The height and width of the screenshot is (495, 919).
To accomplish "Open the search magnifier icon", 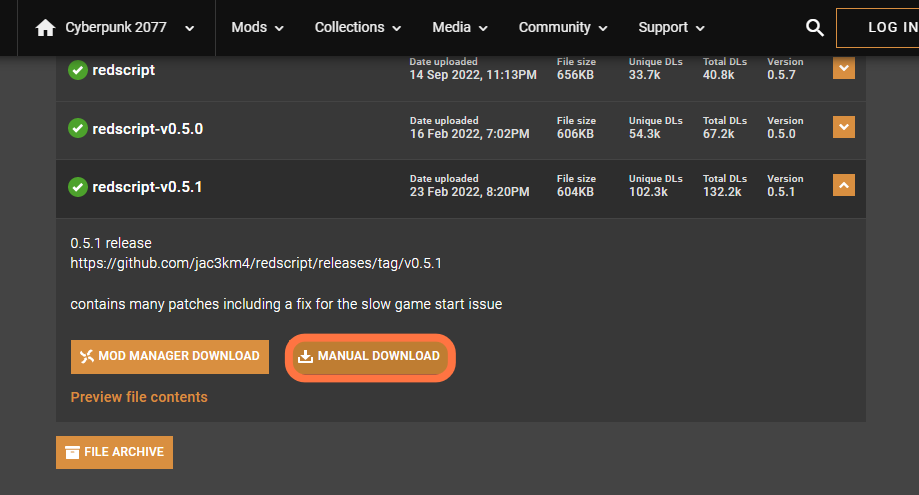I will click(x=815, y=28).
